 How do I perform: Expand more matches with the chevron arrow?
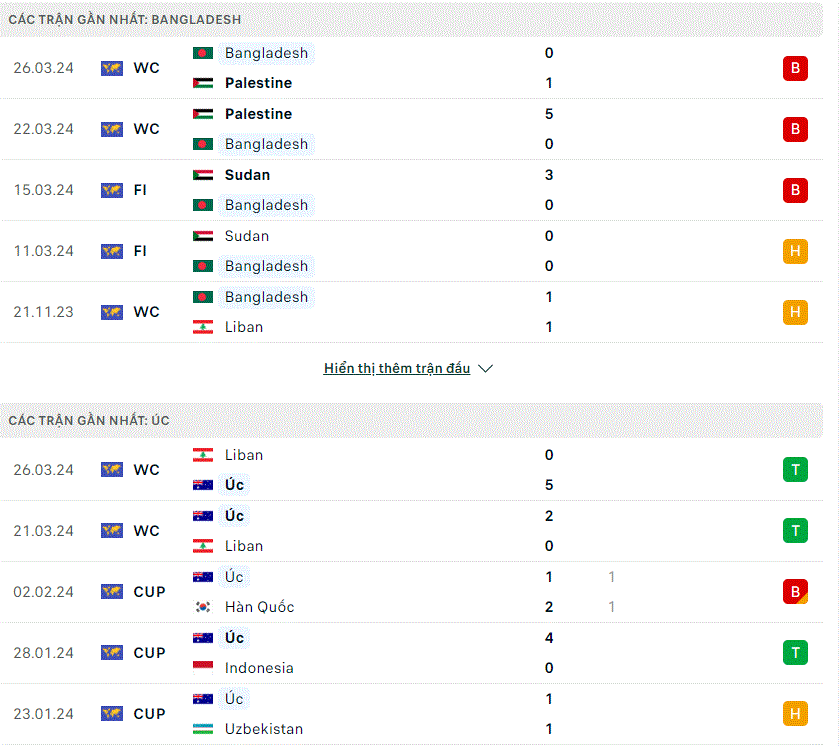click(x=485, y=369)
